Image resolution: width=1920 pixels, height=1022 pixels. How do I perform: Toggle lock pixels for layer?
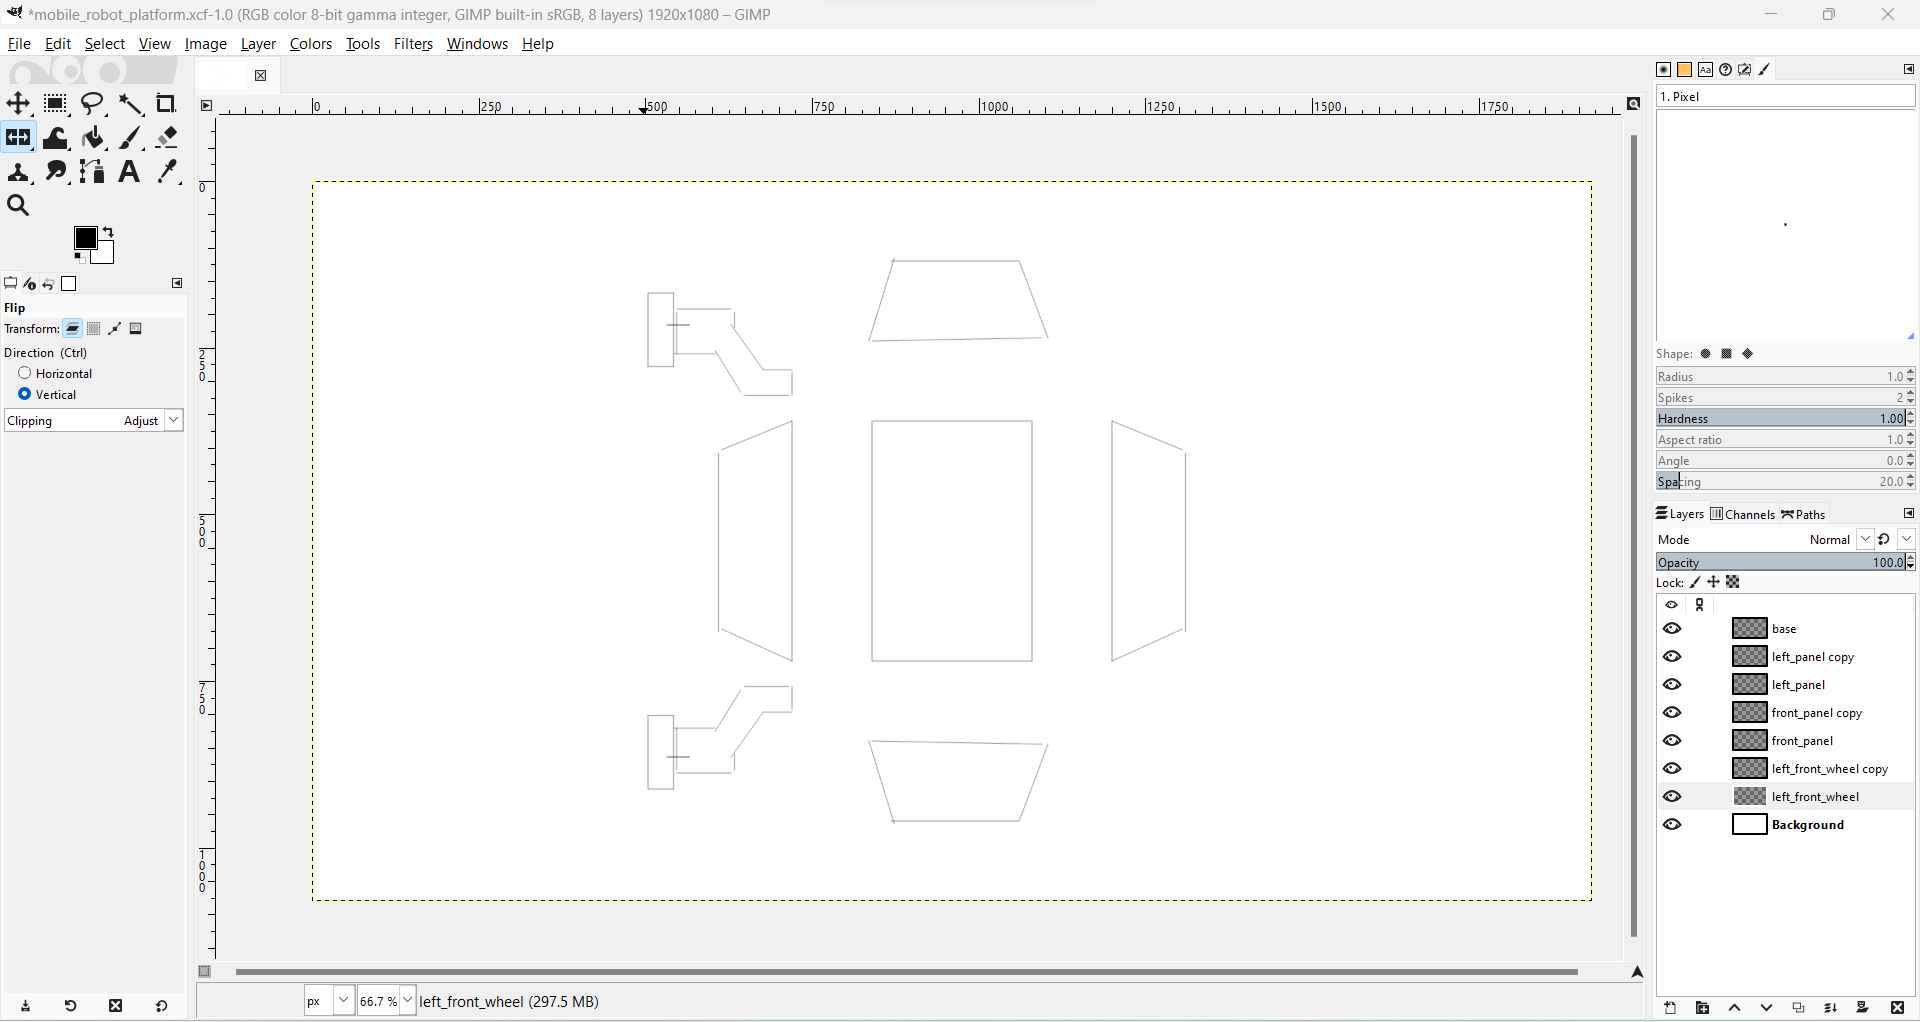tap(1695, 583)
